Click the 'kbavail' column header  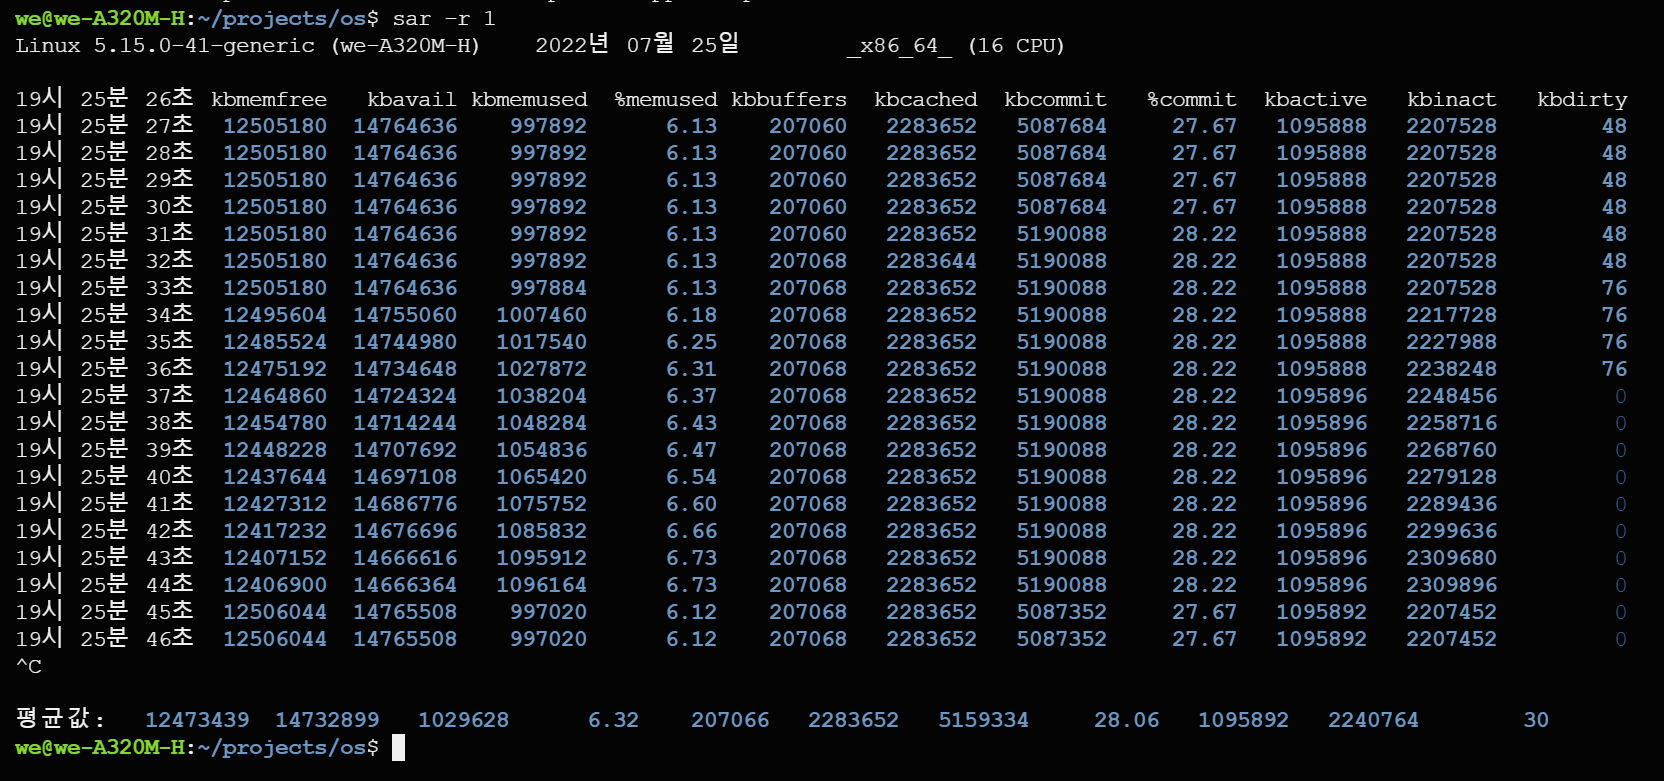click(412, 100)
